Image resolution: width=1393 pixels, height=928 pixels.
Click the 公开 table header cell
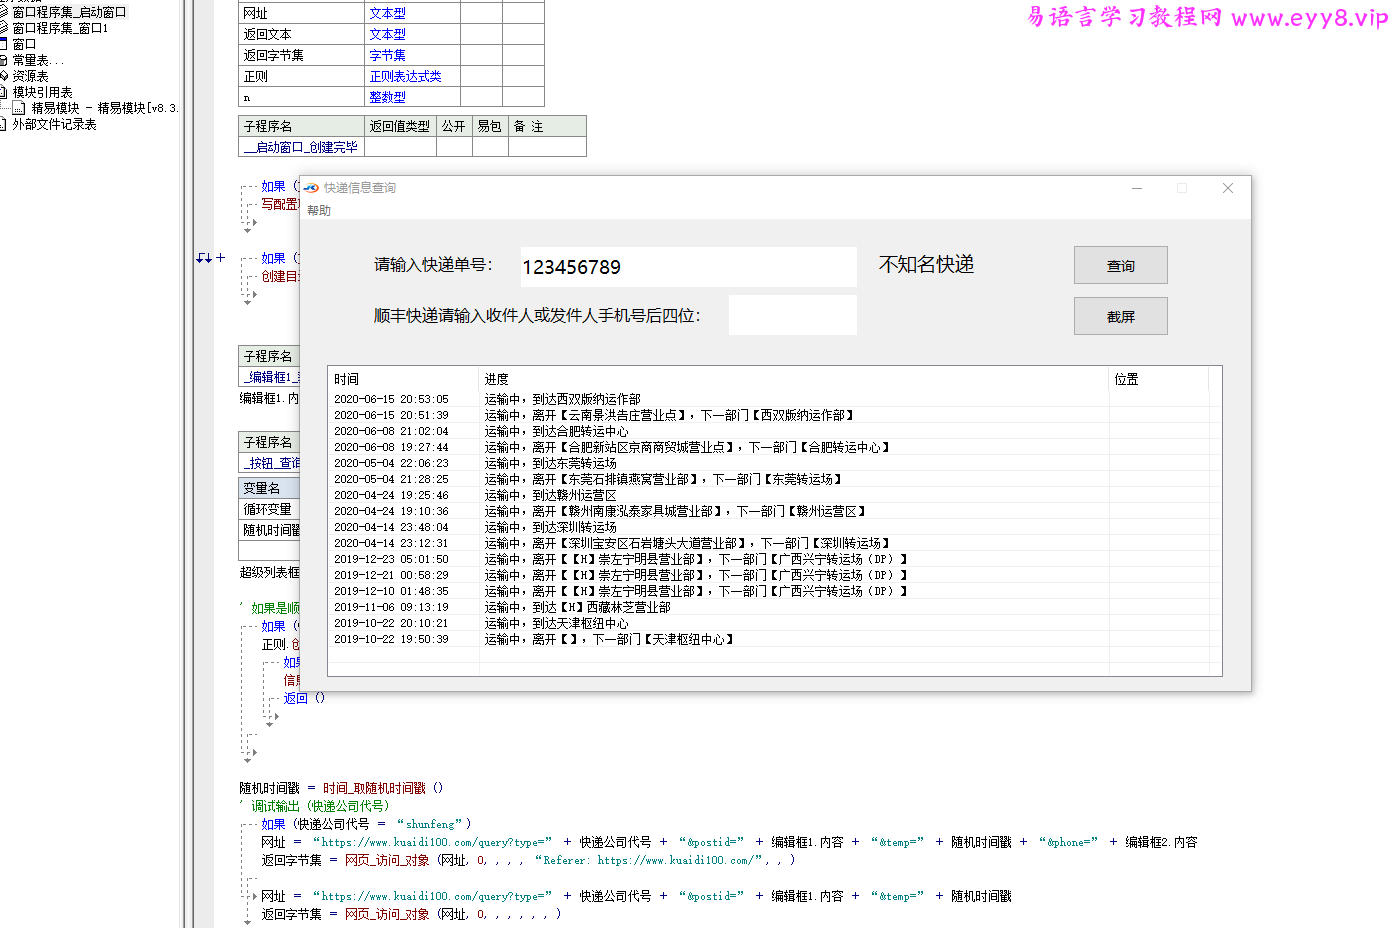(454, 126)
